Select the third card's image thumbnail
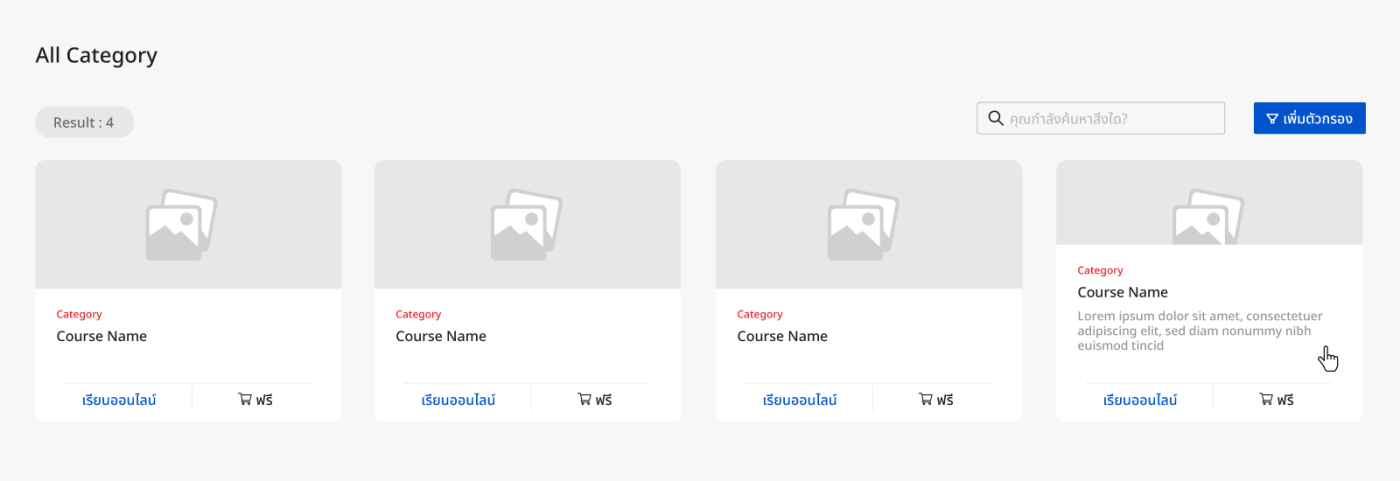1400x481 pixels. [863, 225]
